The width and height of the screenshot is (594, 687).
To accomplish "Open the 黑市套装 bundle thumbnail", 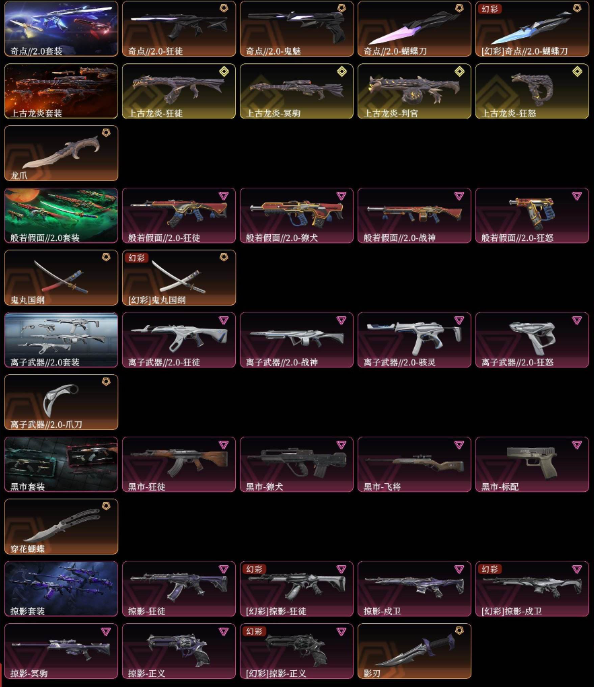I will tap(61, 464).
